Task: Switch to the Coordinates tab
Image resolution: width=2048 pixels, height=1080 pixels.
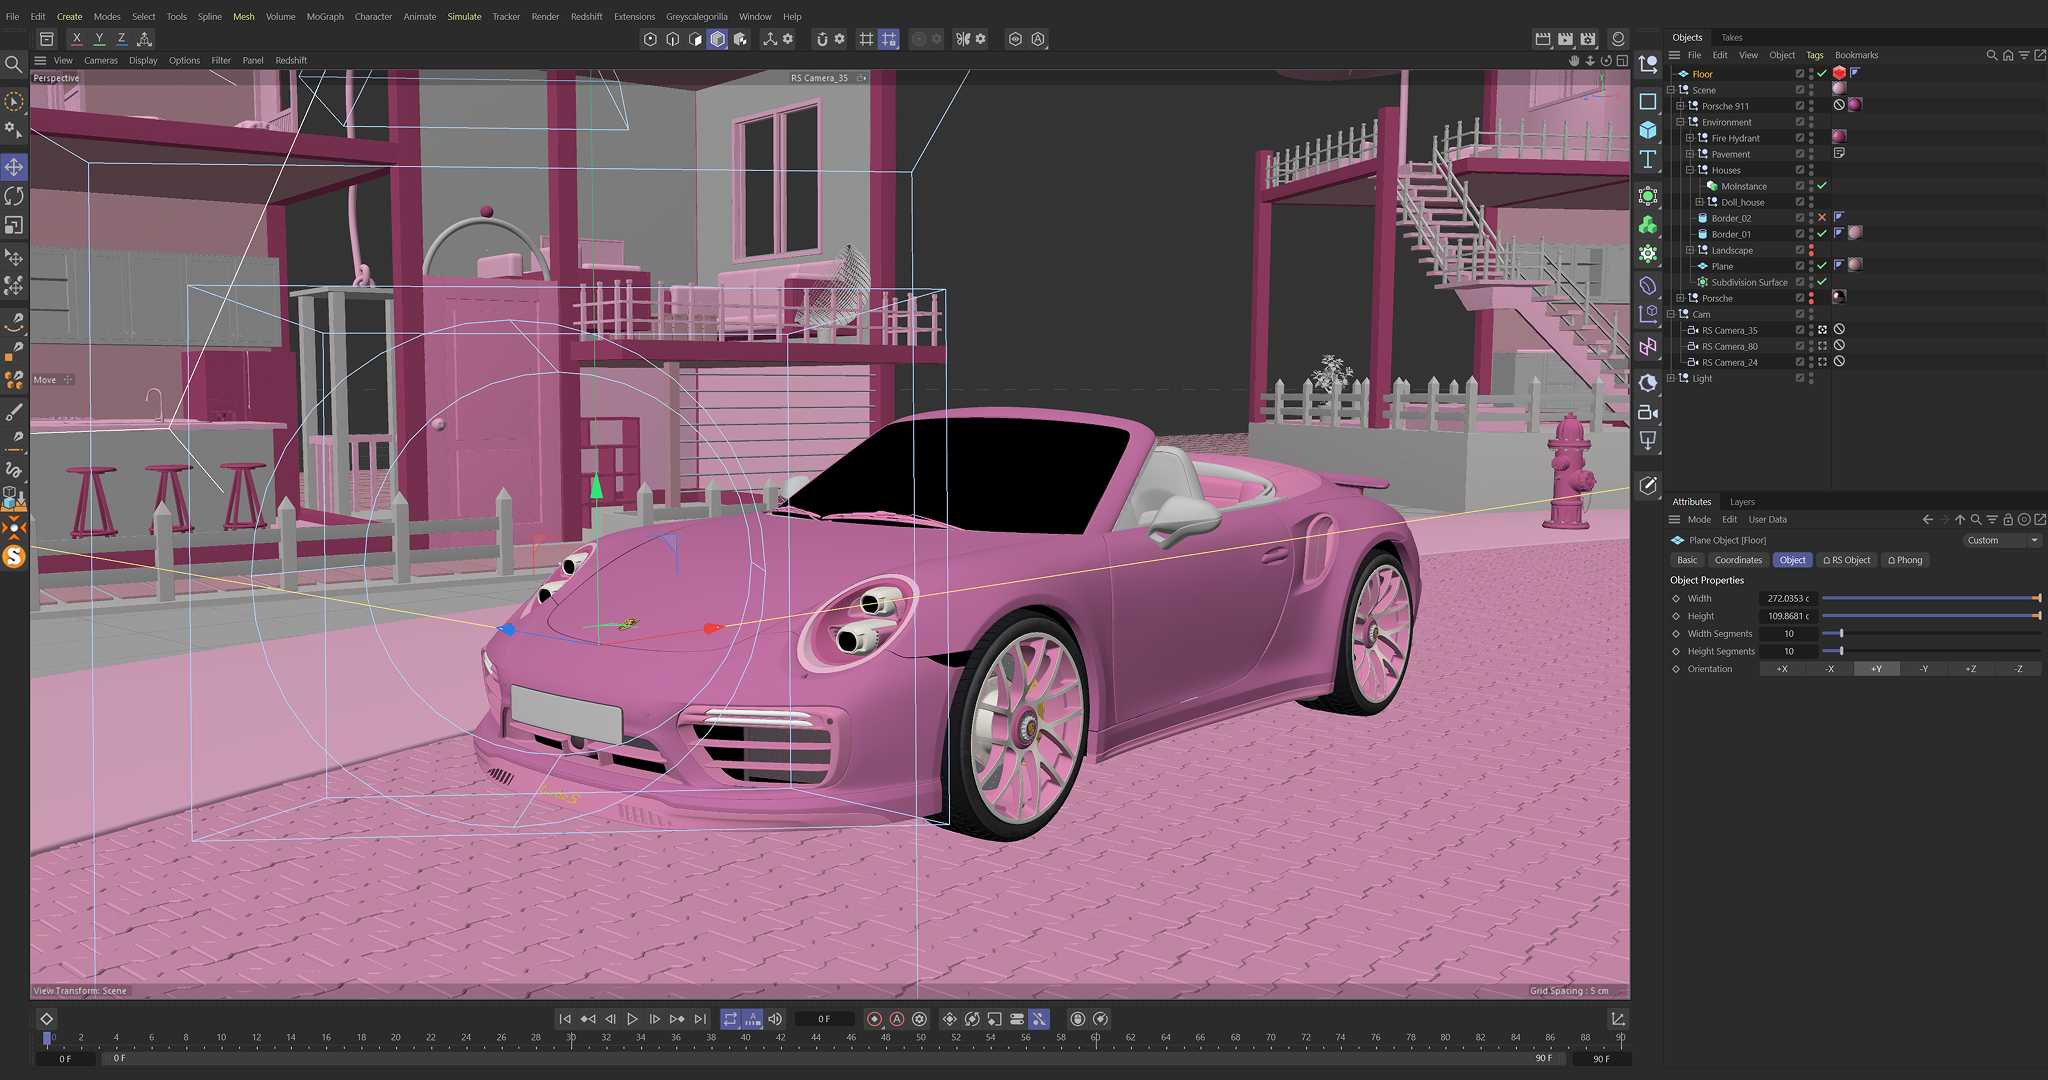Action: tap(1738, 560)
